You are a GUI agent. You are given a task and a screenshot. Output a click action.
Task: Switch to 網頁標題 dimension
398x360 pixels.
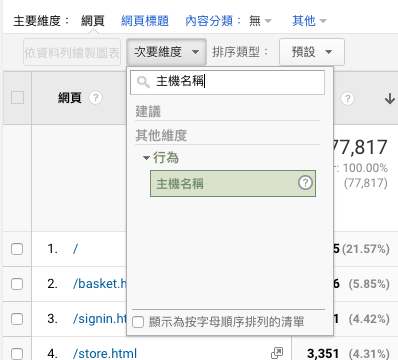[145, 21]
